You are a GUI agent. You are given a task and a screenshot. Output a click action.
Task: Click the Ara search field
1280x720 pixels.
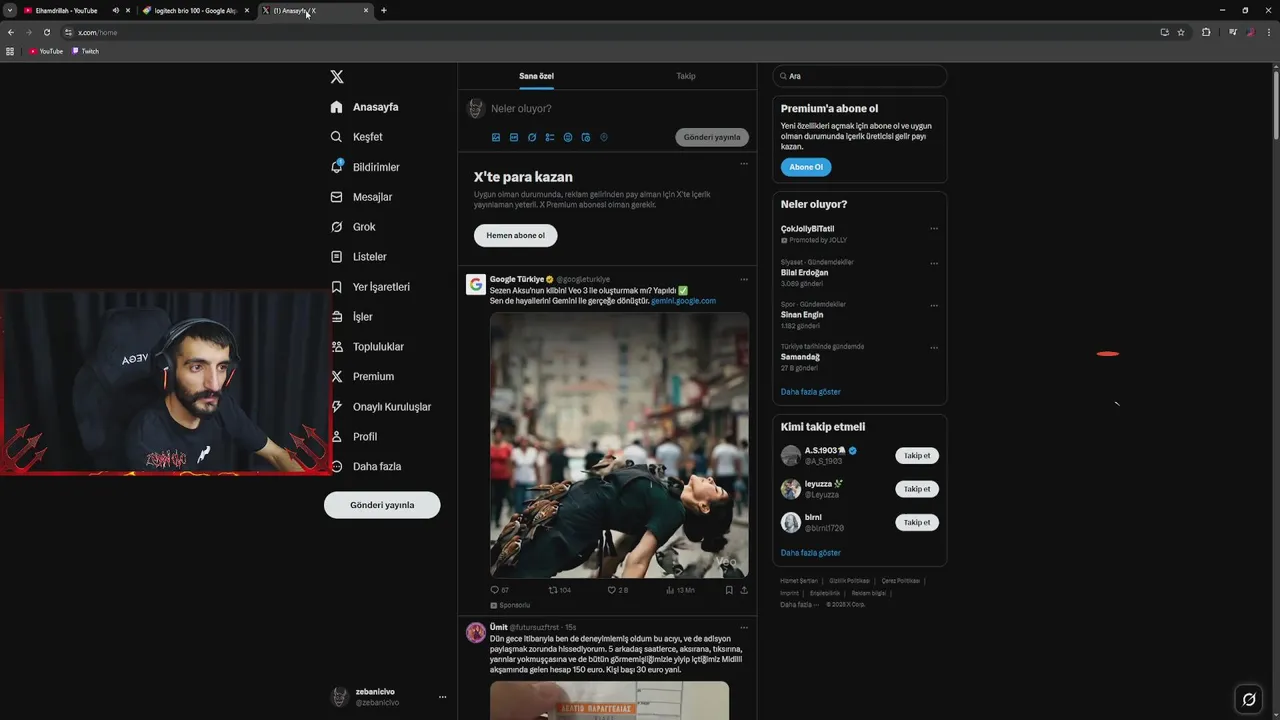tap(860, 76)
